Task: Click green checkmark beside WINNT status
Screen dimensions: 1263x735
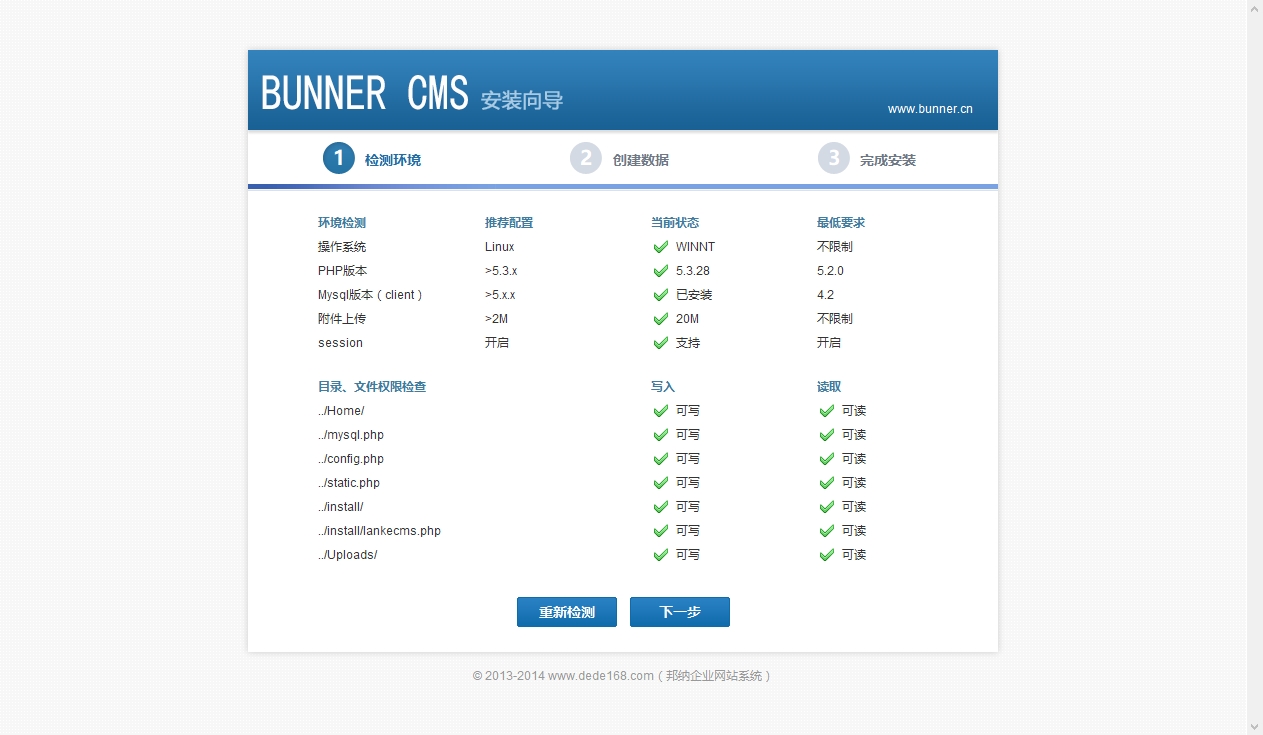Action: click(660, 247)
